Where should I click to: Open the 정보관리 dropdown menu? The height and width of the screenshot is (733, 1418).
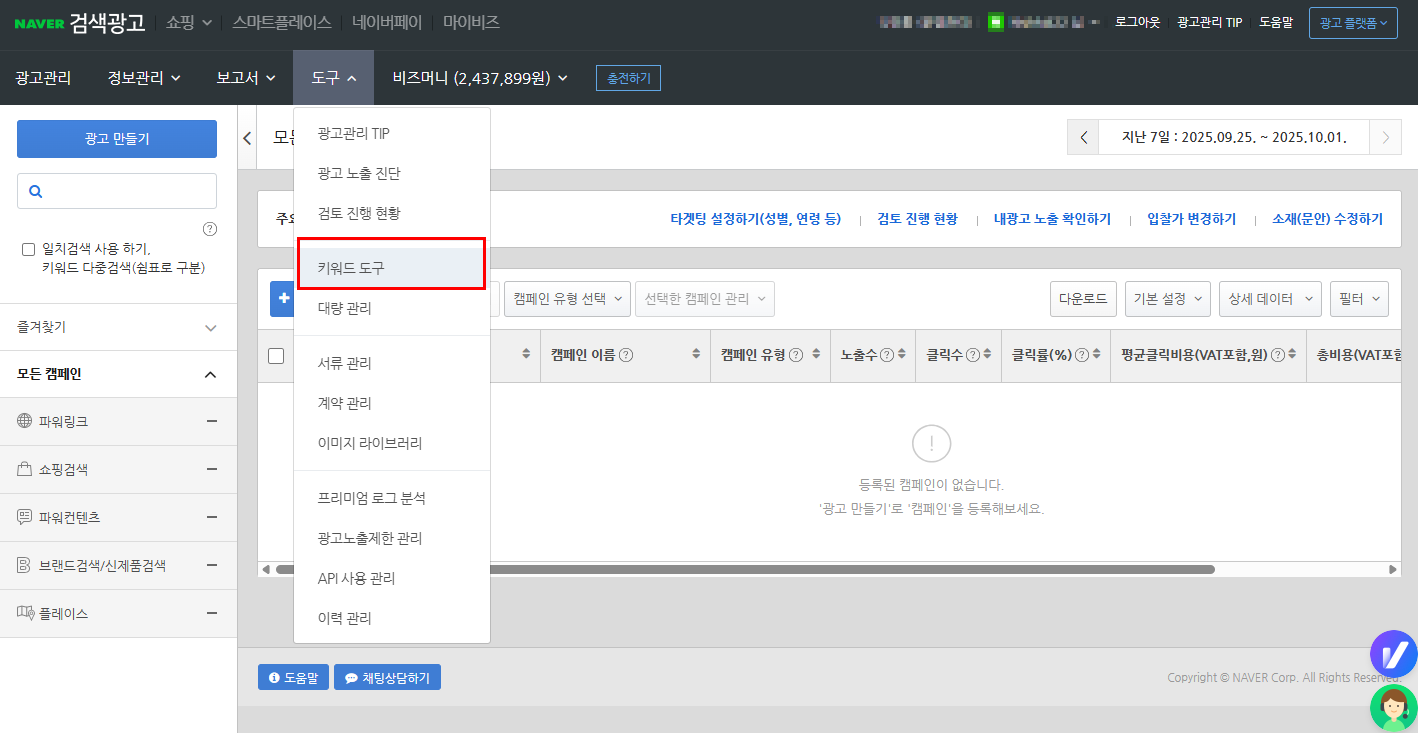pos(144,77)
